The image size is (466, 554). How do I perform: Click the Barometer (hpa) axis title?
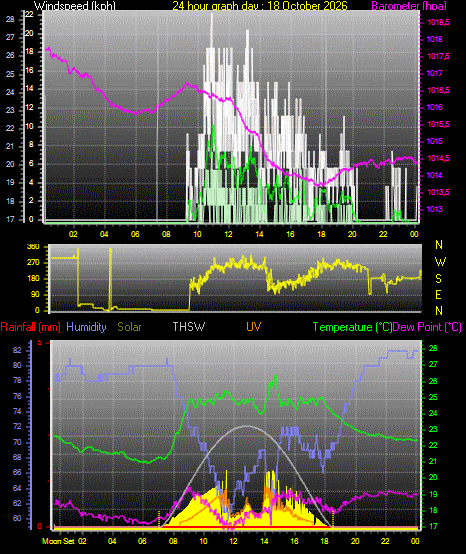pyautogui.click(x=409, y=6)
